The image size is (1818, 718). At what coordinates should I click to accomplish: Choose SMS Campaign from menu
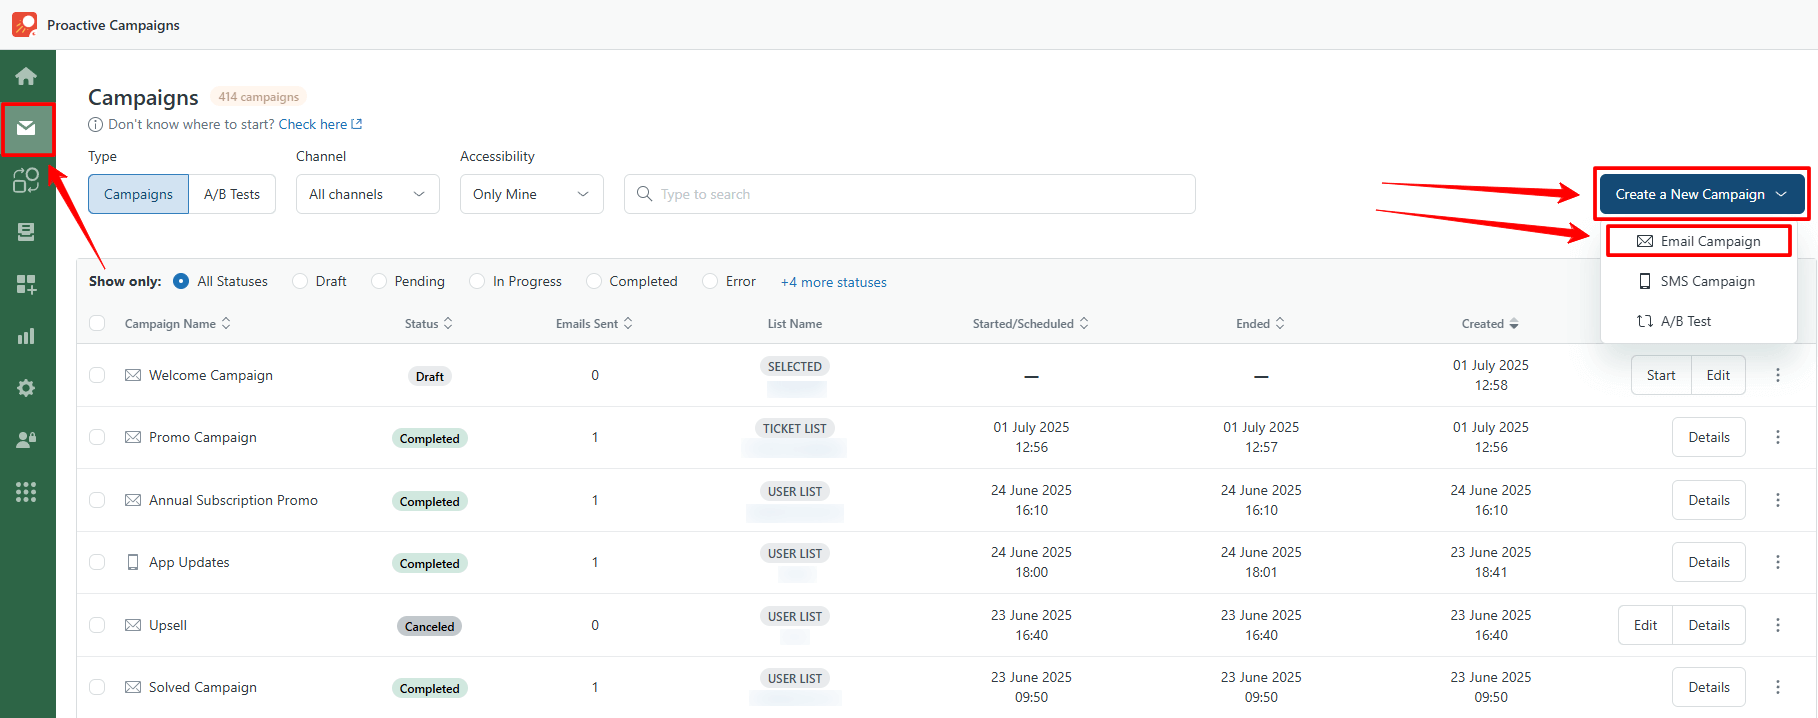[x=1698, y=281]
